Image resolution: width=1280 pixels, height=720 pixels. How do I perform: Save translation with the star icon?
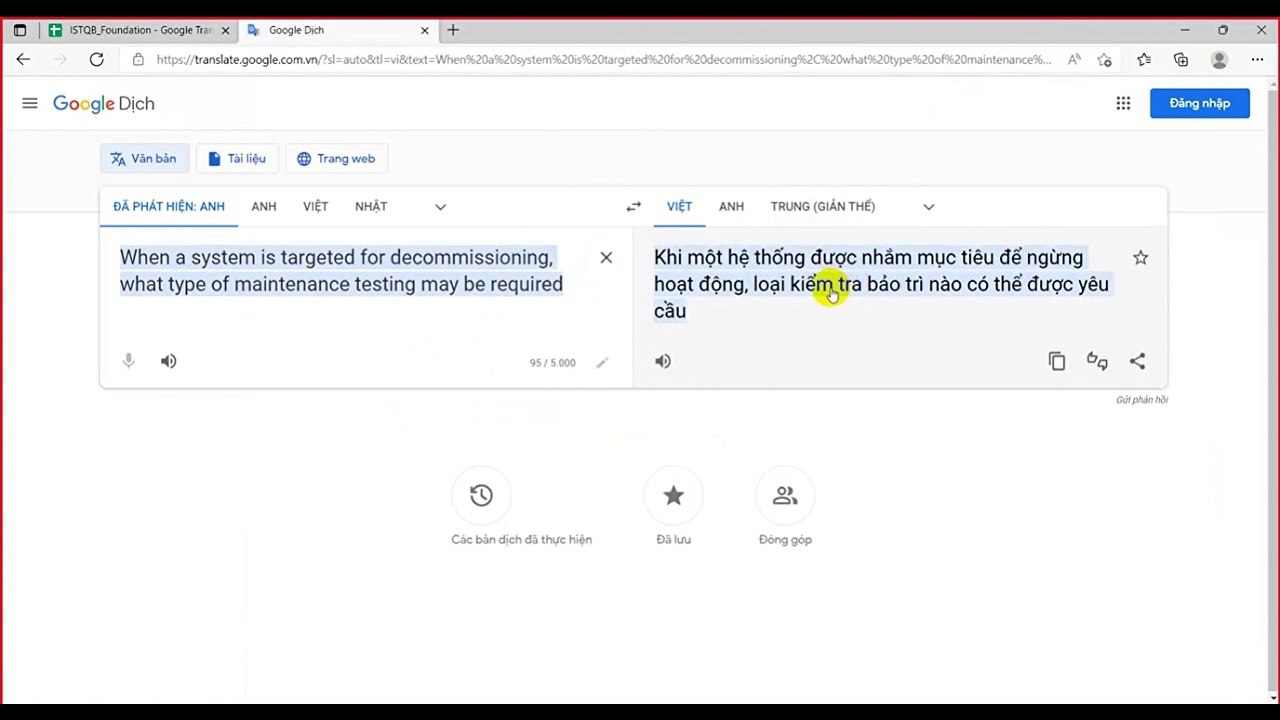tap(1140, 258)
